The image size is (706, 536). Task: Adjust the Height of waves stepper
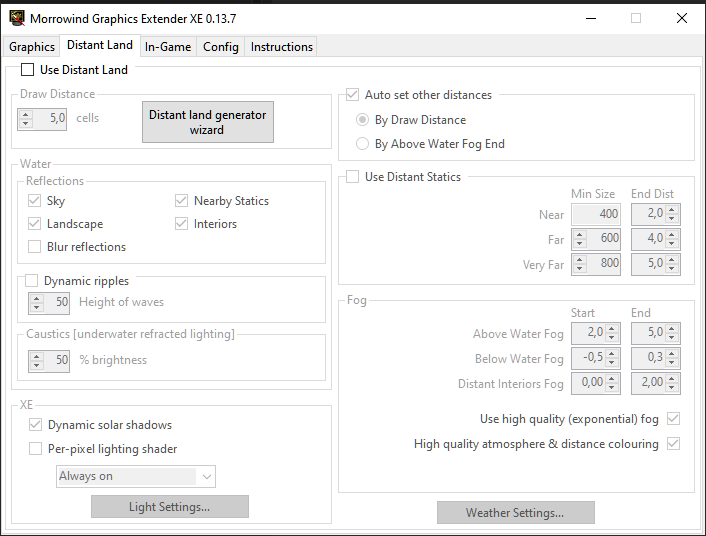coord(37,302)
